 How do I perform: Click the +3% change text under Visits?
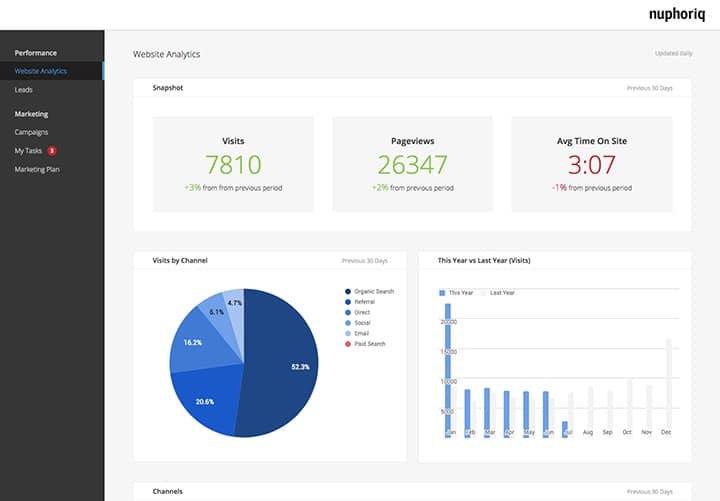(192, 188)
